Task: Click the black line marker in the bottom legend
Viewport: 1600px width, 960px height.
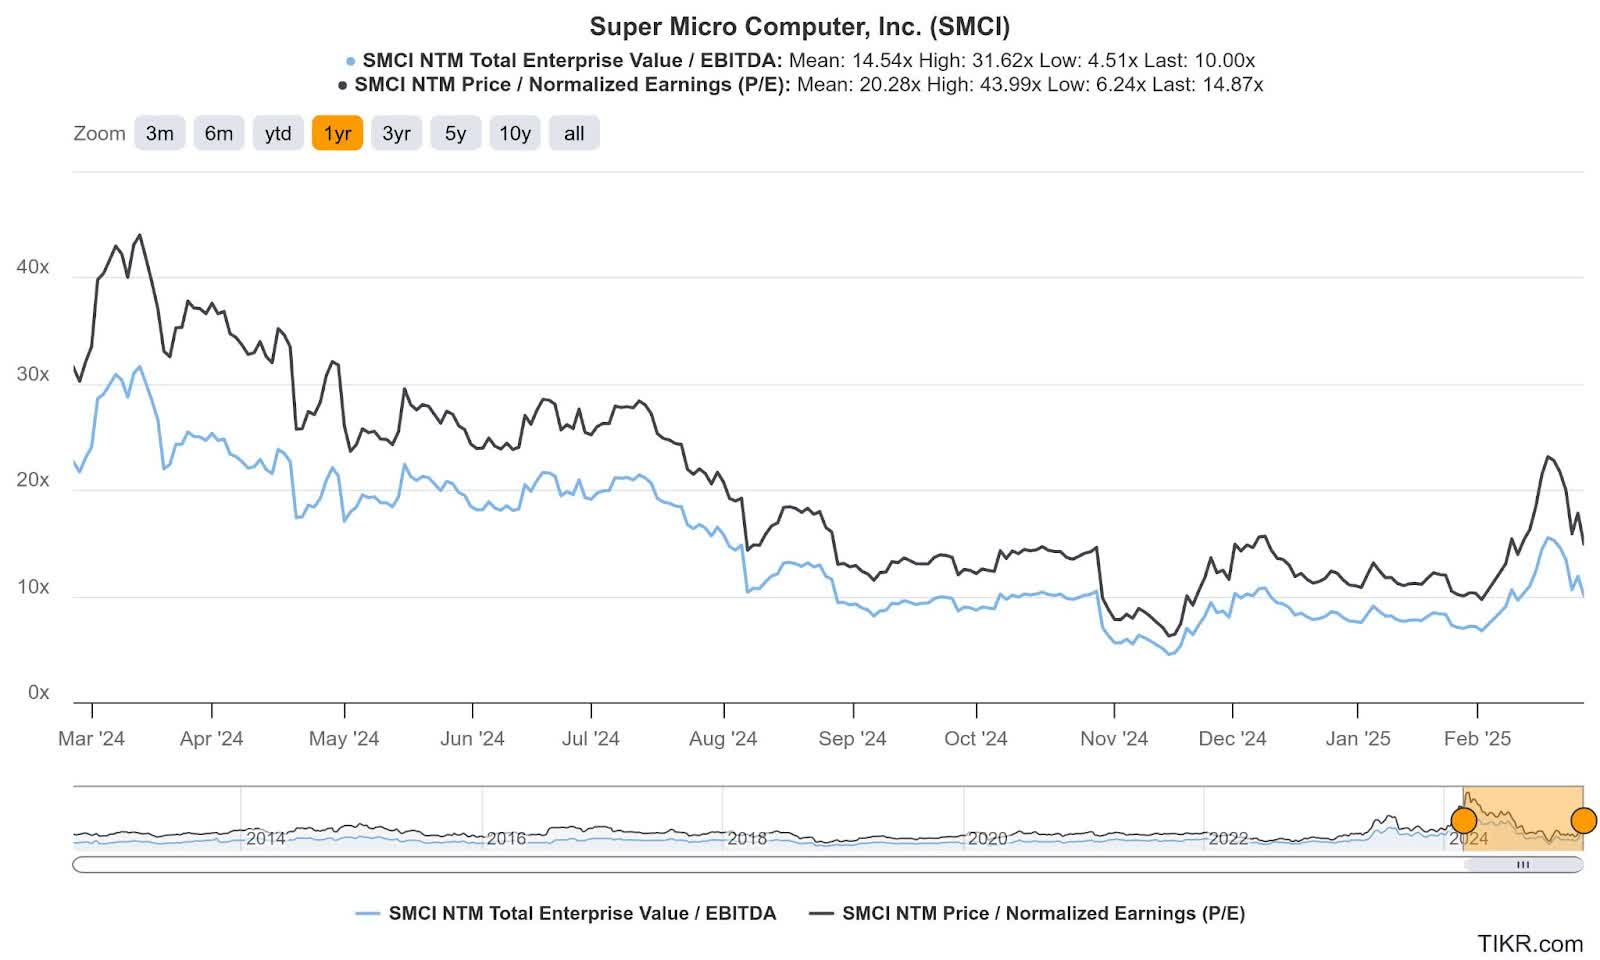Action: coord(820,913)
